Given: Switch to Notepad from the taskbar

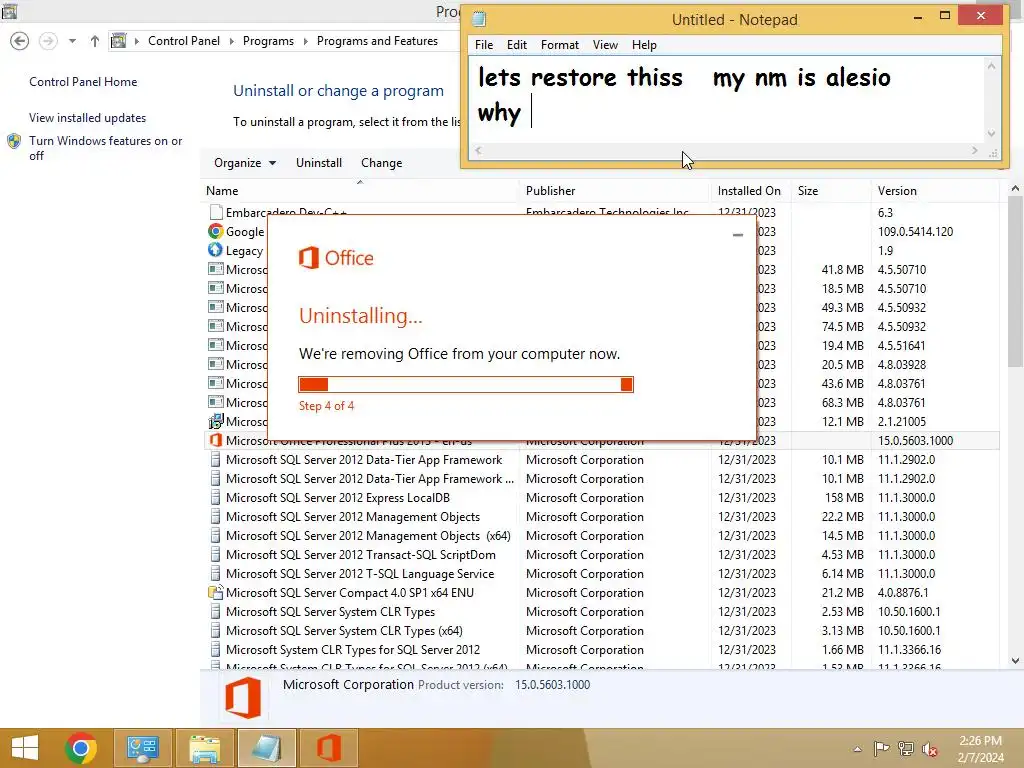Looking at the screenshot, I should 266,748.
